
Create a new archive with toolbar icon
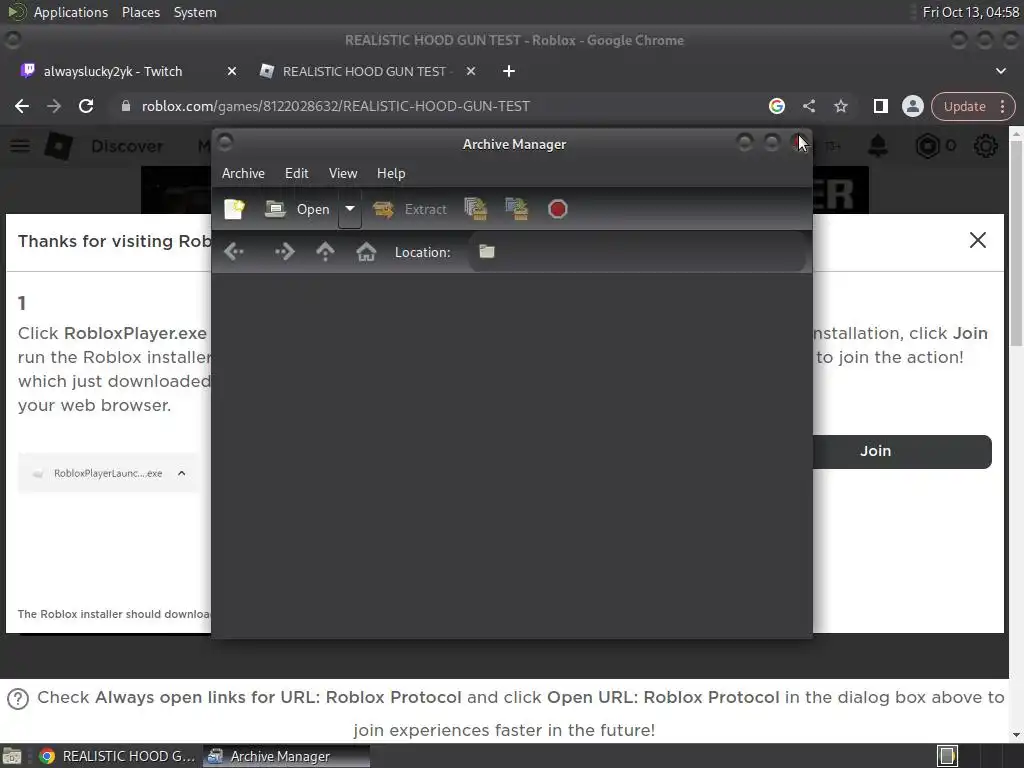pos(234,209)
